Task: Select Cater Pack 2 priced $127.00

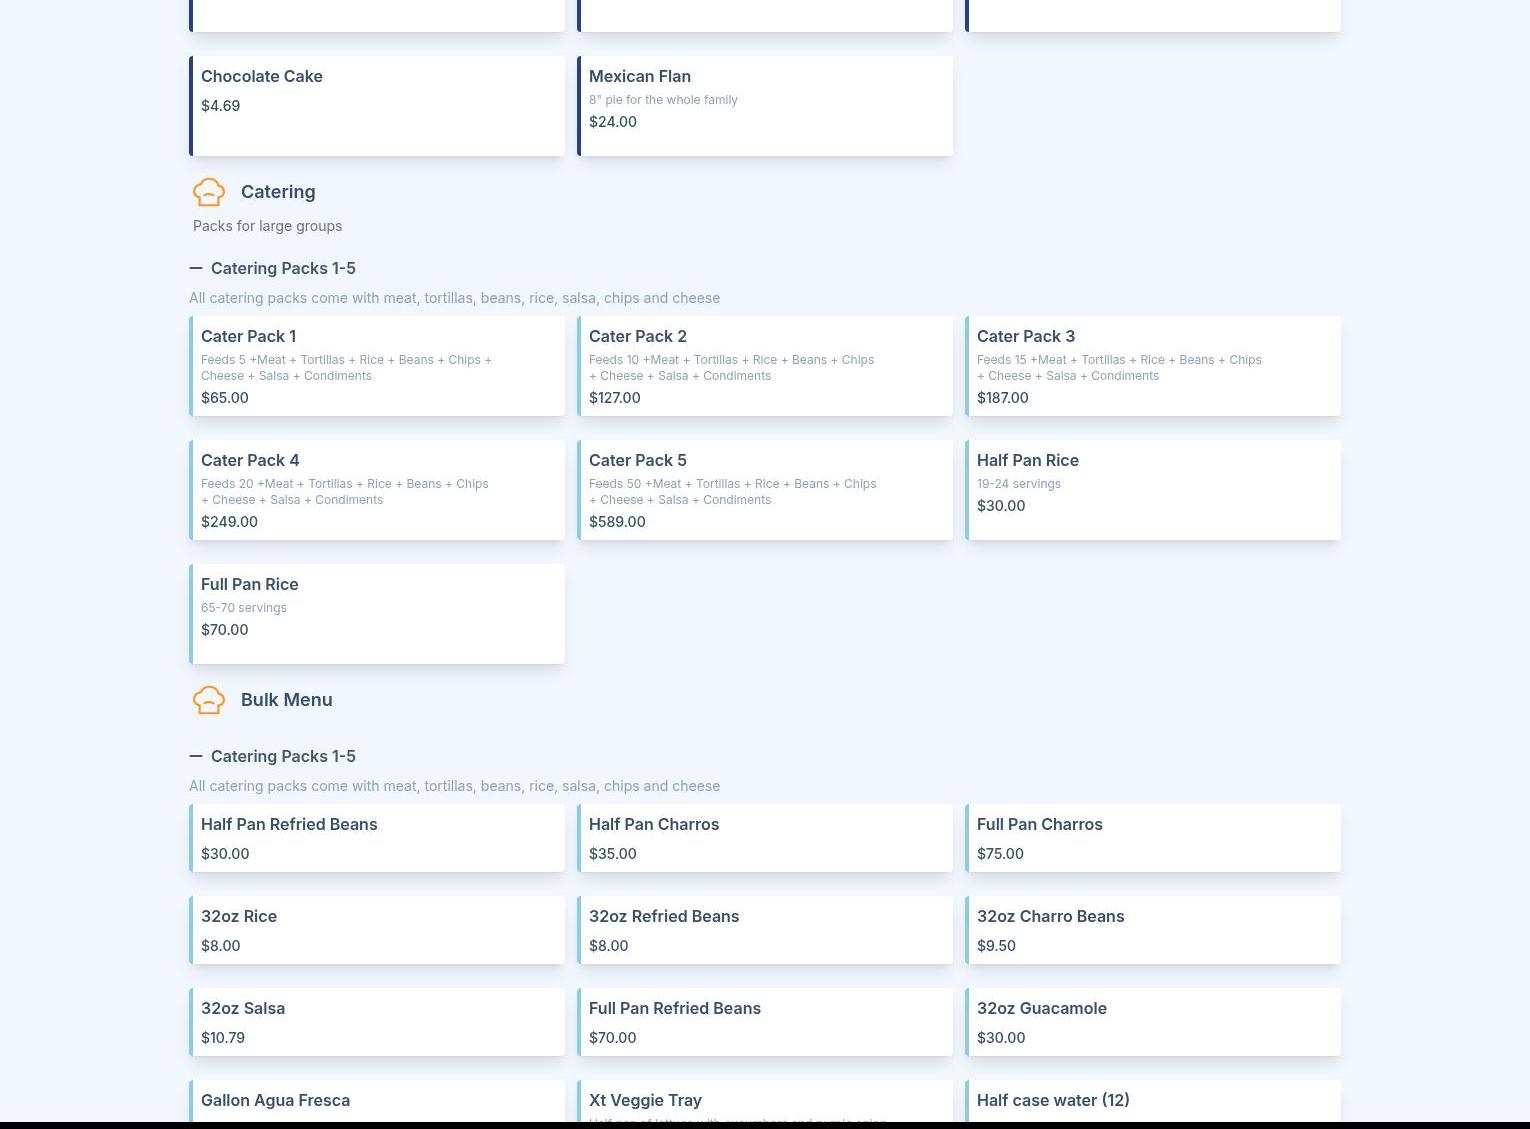Action: tap(765, 366)
